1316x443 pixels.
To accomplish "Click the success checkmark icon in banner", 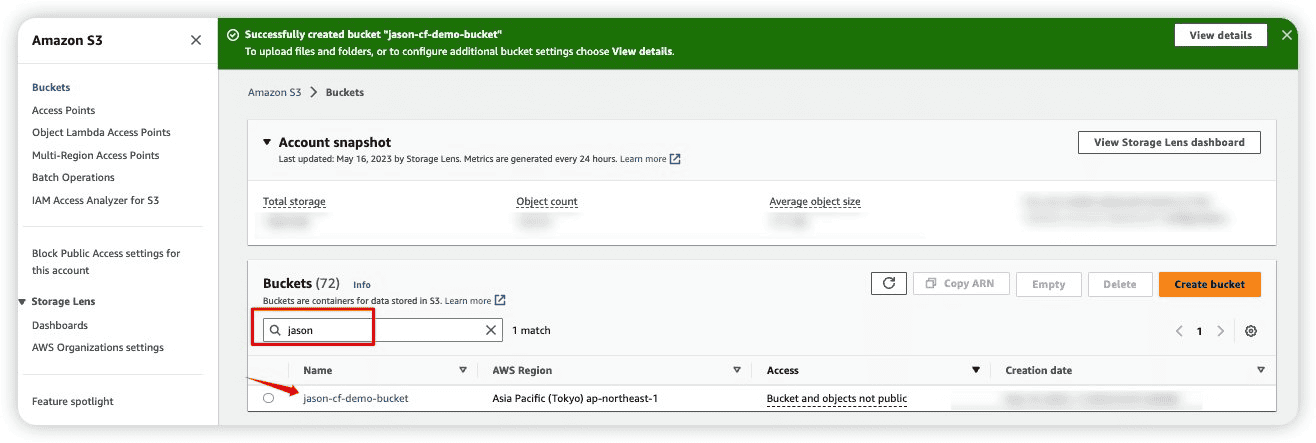I will 233,35.
